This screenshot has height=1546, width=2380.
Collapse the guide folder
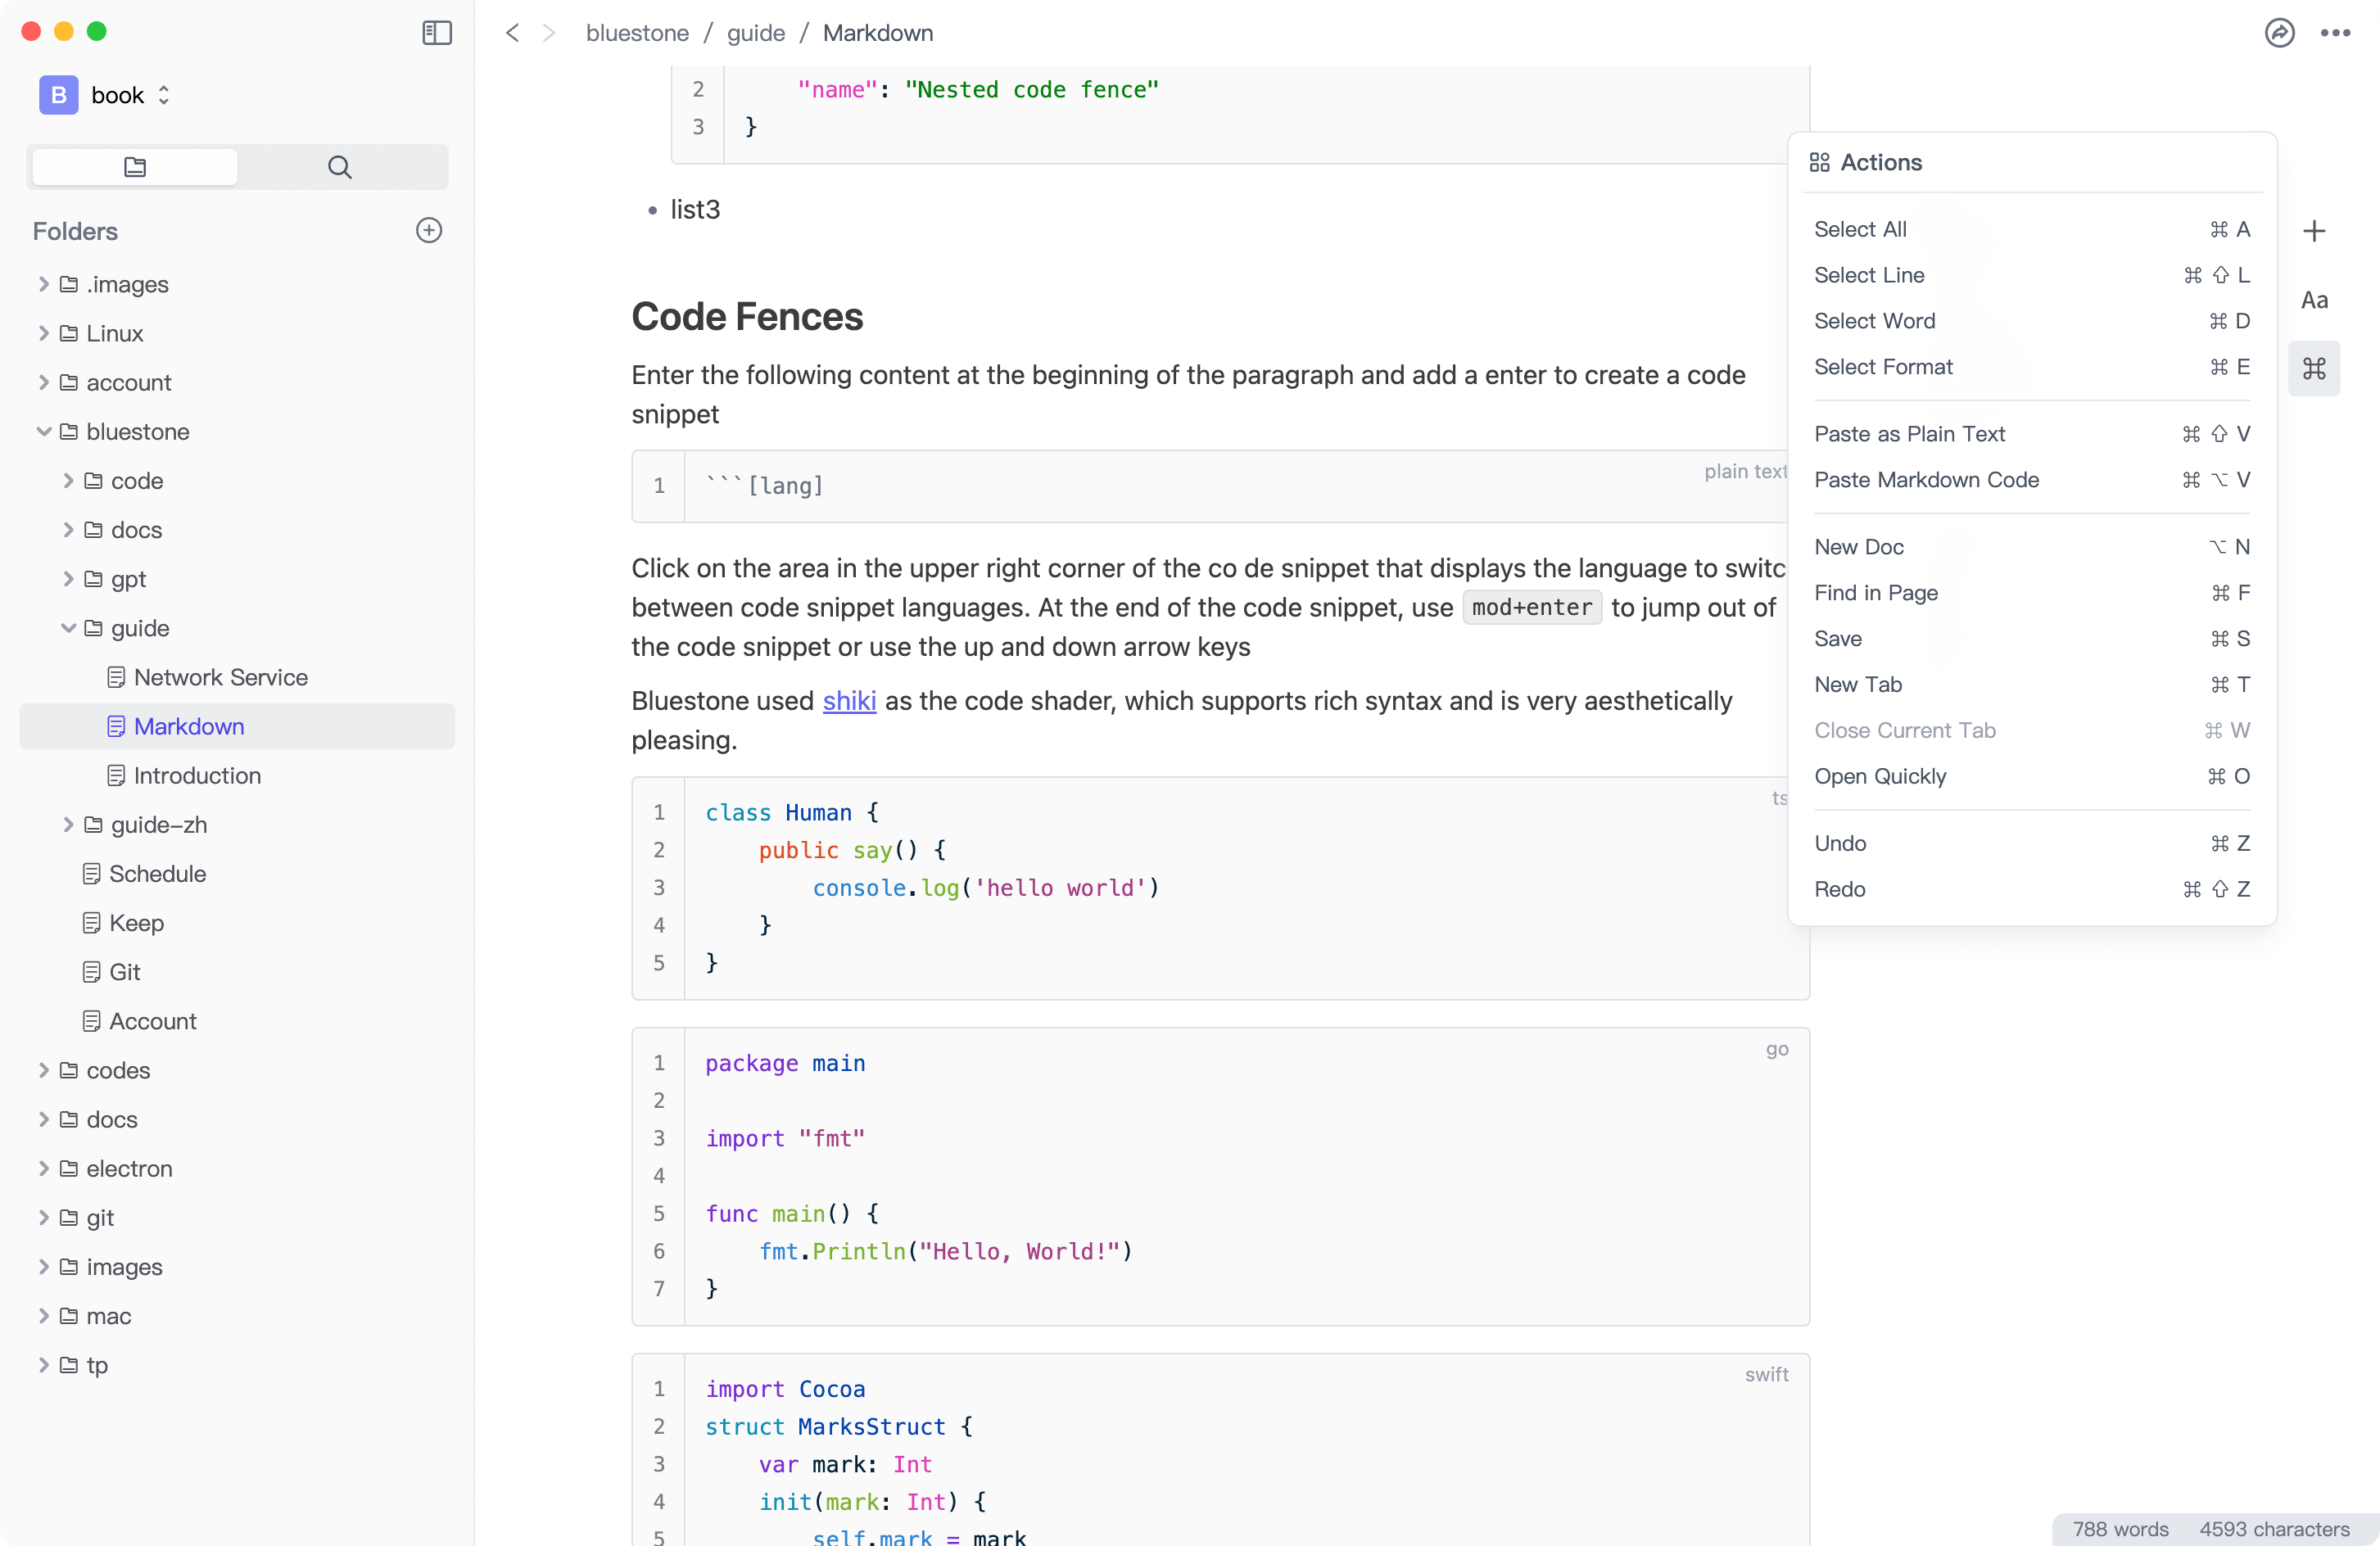pos(68,628)
